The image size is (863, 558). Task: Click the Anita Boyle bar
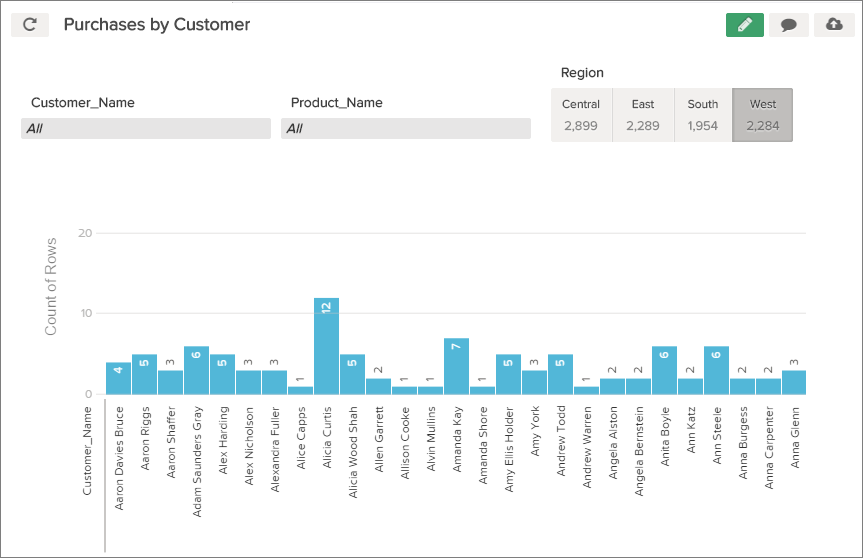coord(664,370)
